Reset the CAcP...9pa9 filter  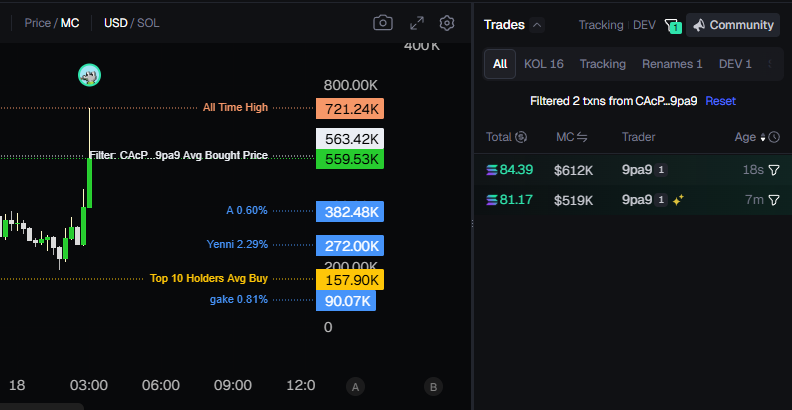pos(720,101)
